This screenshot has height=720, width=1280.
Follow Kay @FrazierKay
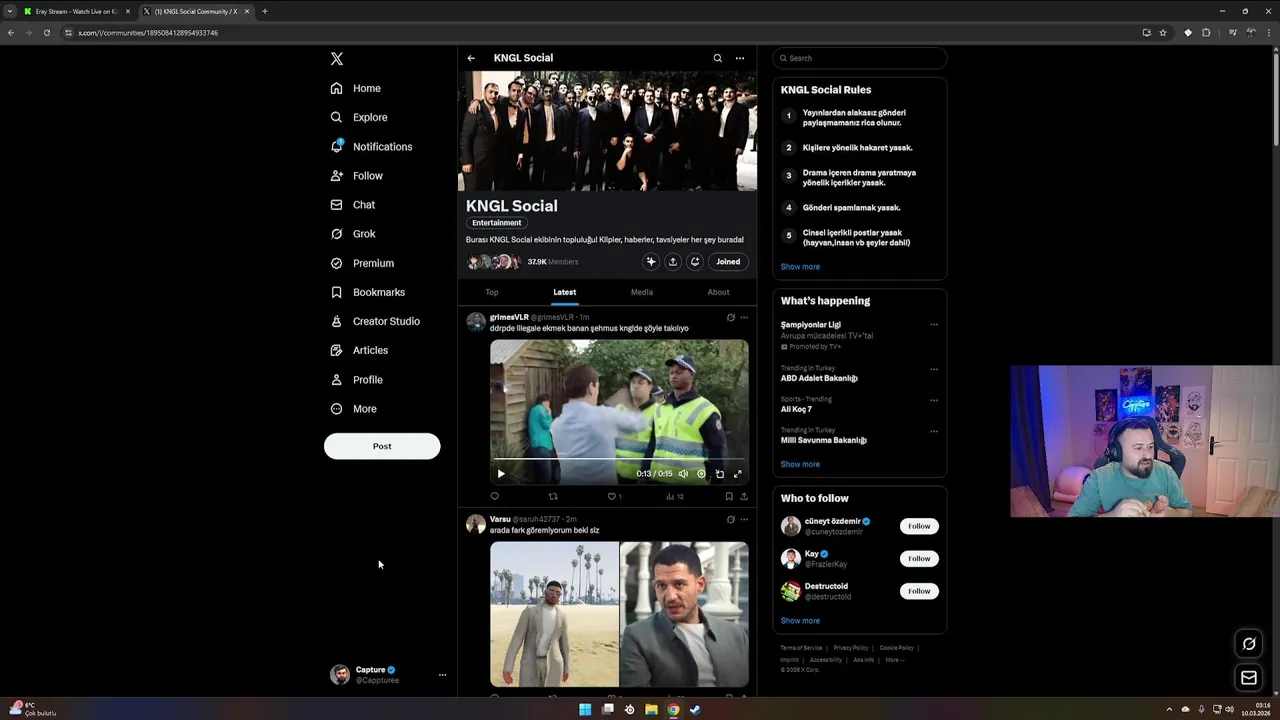[x=919, y=559]
